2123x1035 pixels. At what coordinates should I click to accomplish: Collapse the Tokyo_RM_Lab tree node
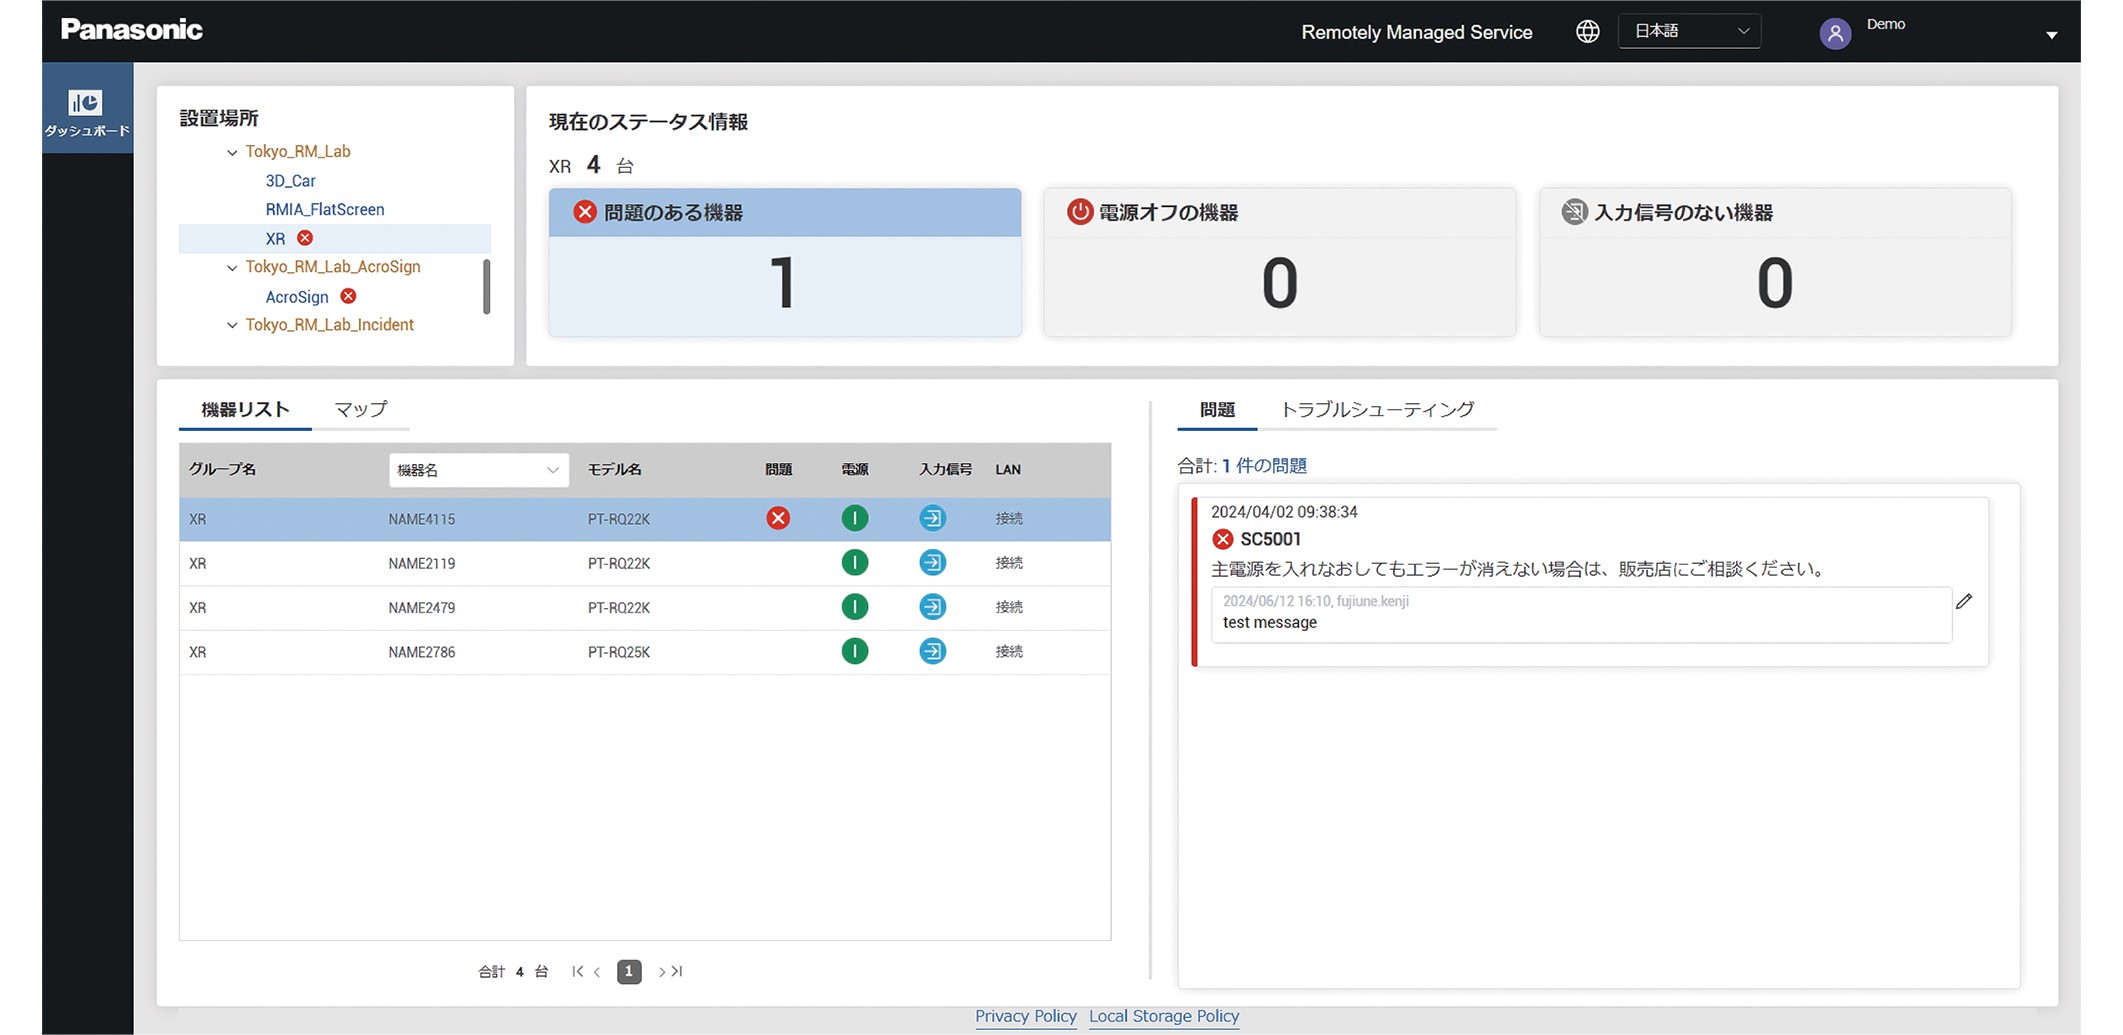point(232,153)
